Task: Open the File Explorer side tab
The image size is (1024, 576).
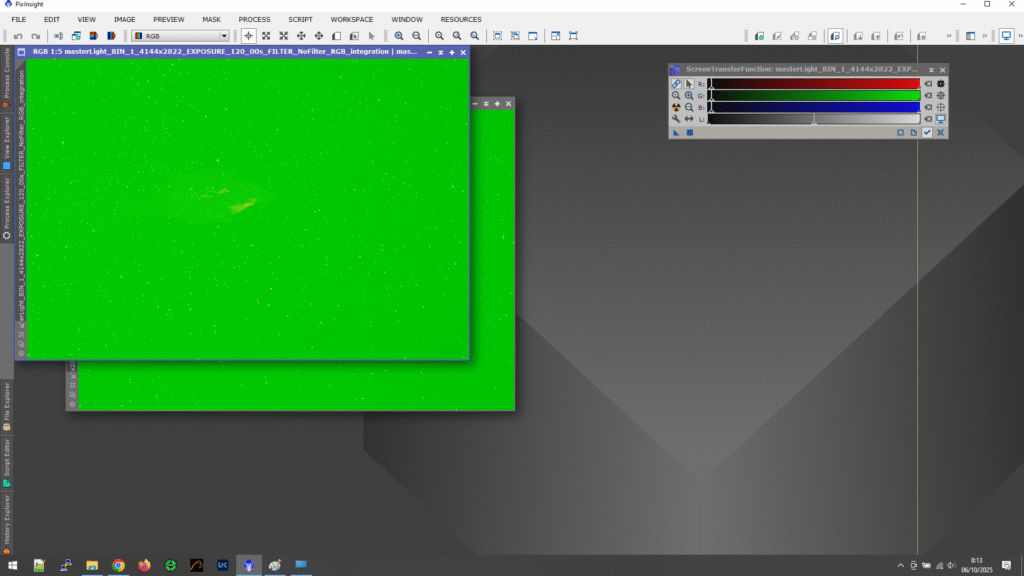Action: pos(7,405)
